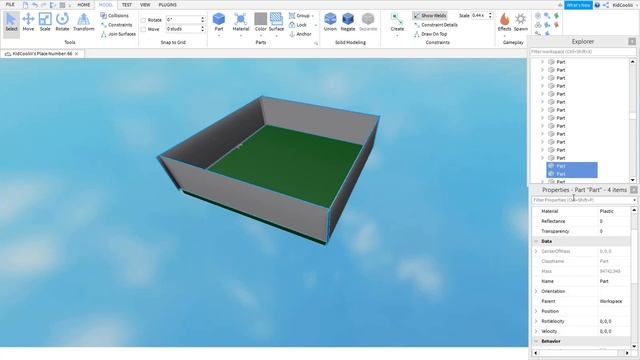
Task: Click the Filter workspace search field
Action: pyautogui.click(x=582, y=52)
